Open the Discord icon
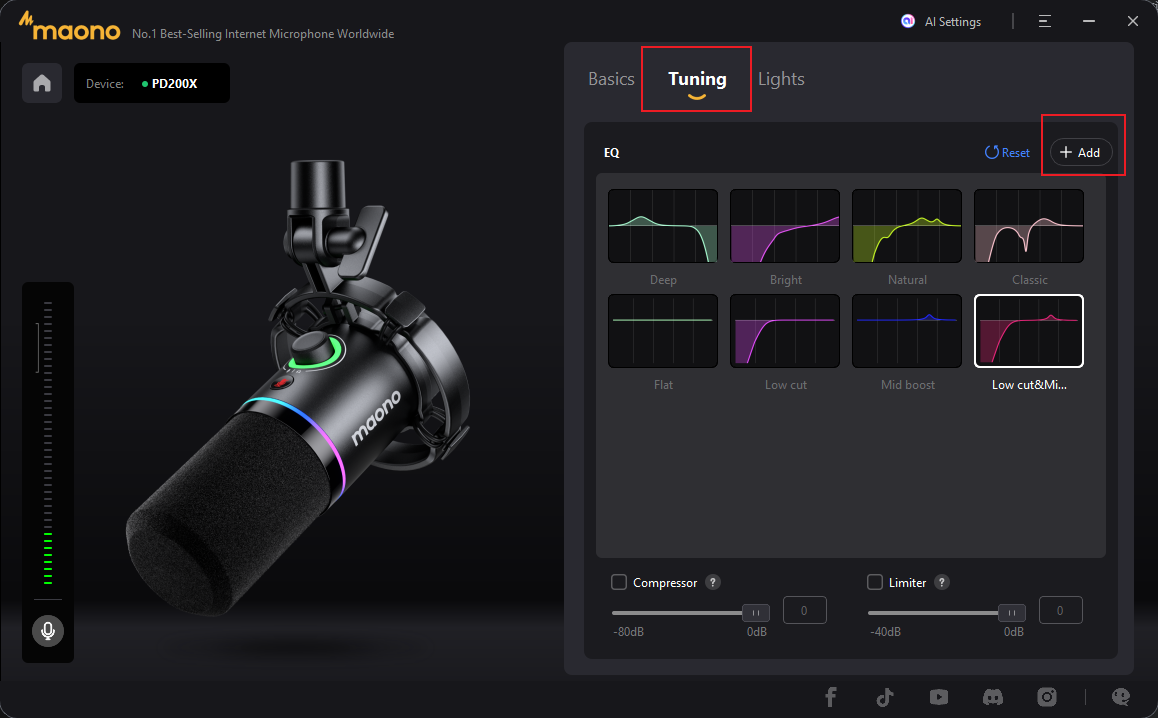Viewport: 1158px width, 718px height. coord(993,697)
